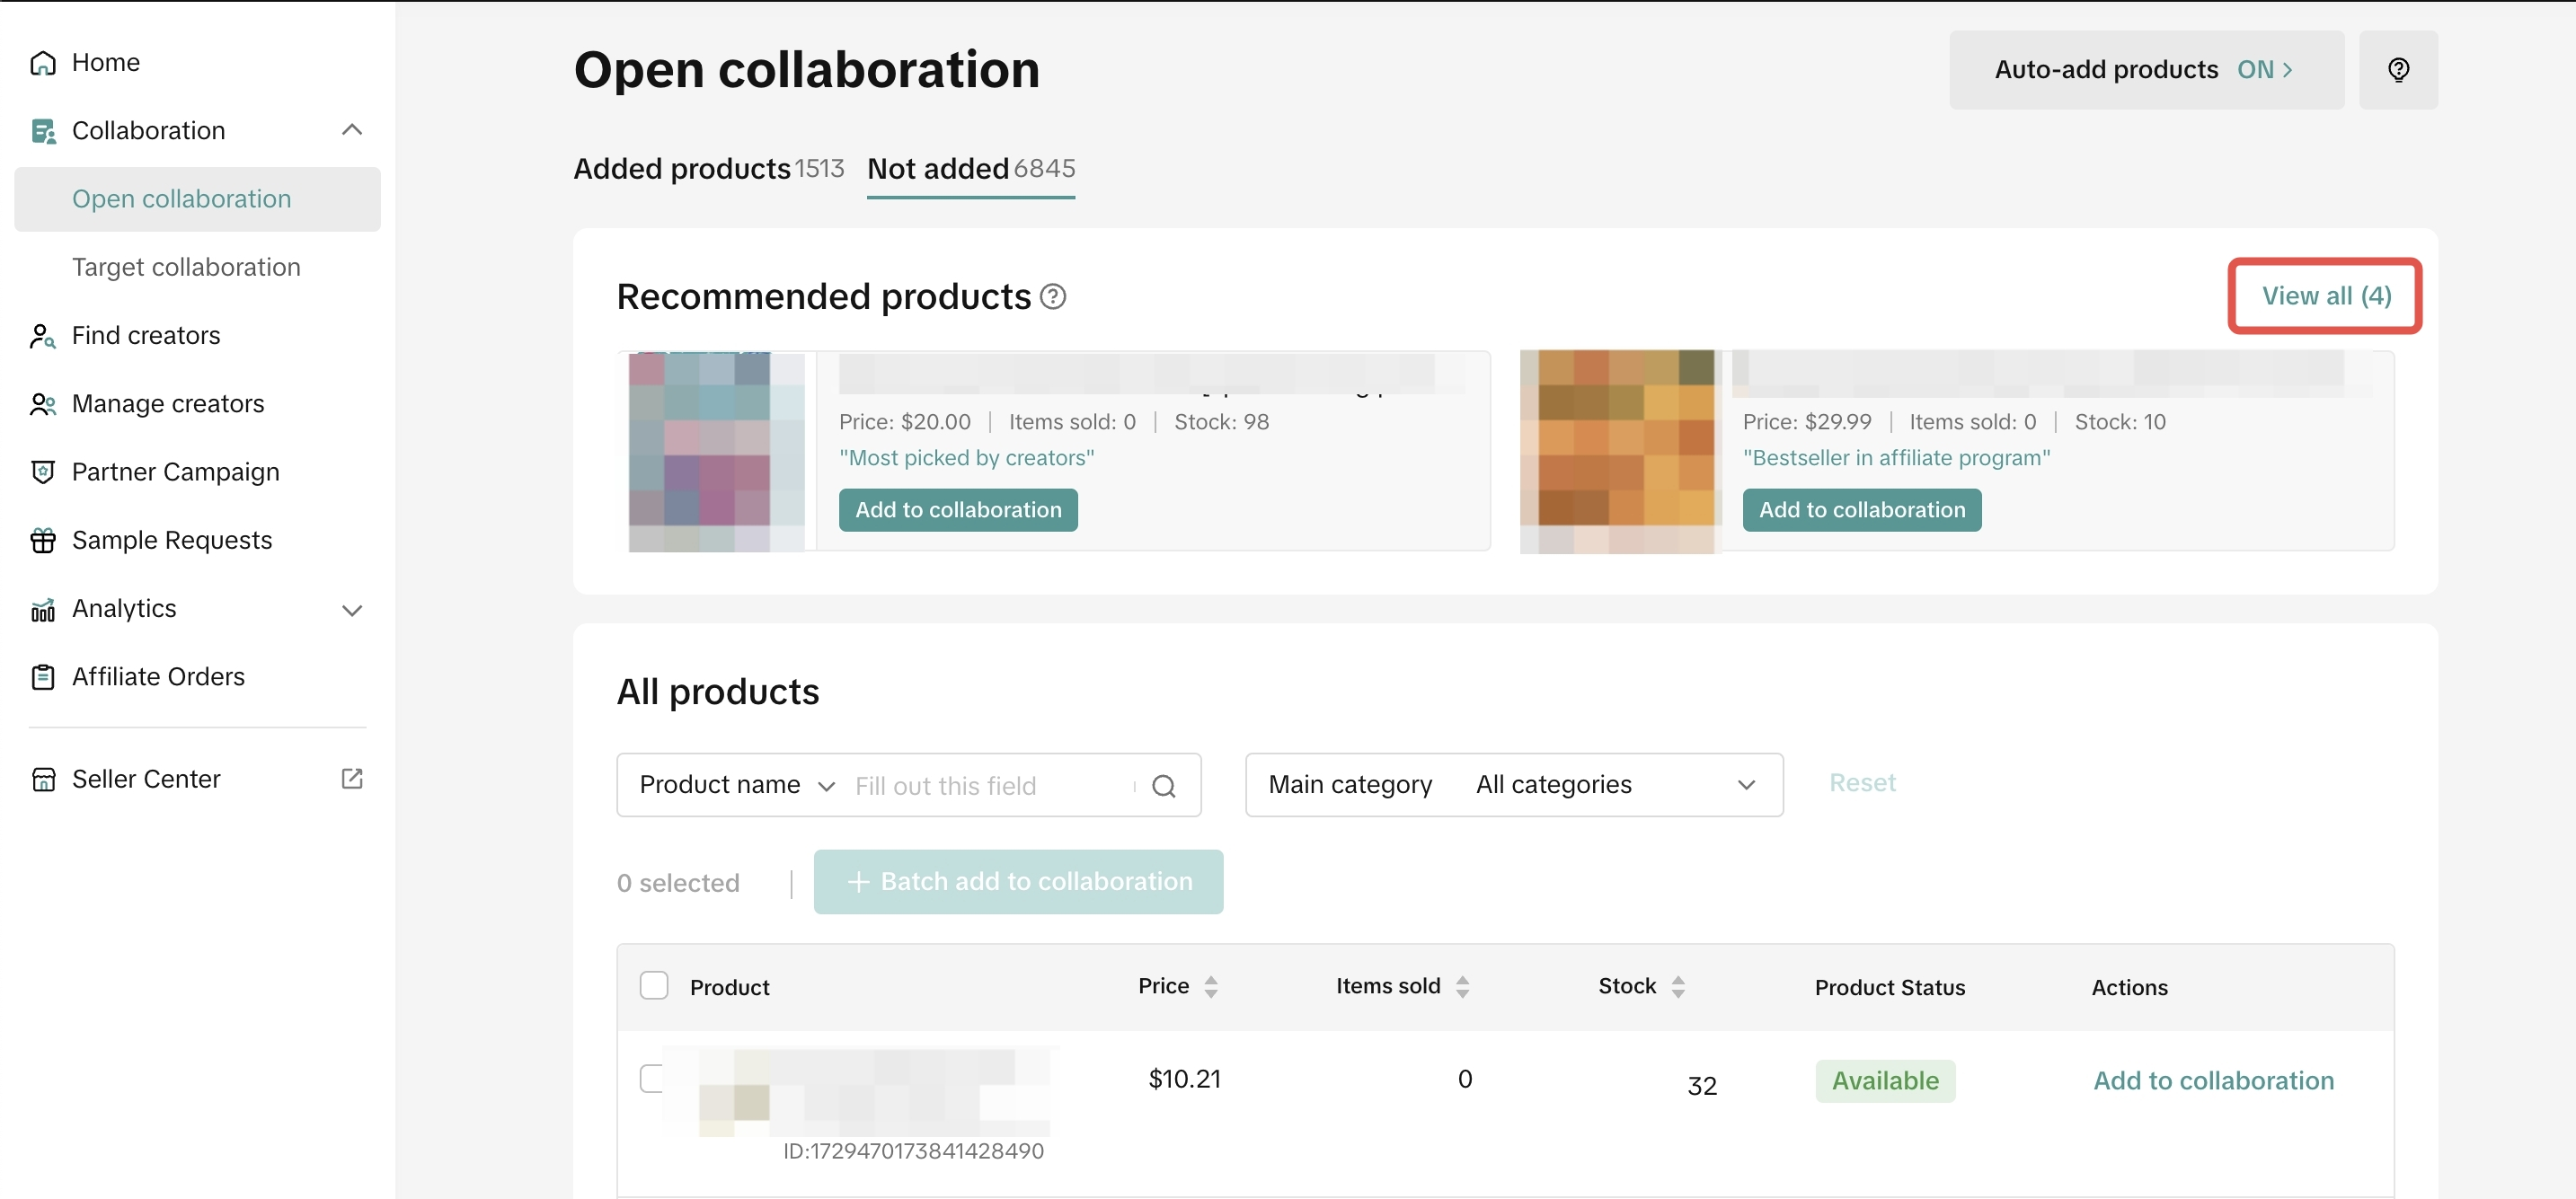Click View all (4) link
Image resolution: width=2576 pixels, height=1199 pixels.
point(2325,296)
